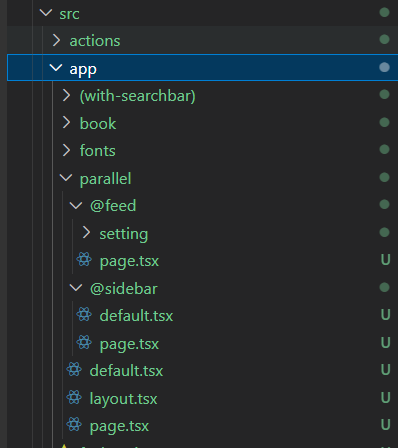Screen dimensions: 398x448
Task: Collapse the @sidebar slot folder
Action: pos(76,288)
